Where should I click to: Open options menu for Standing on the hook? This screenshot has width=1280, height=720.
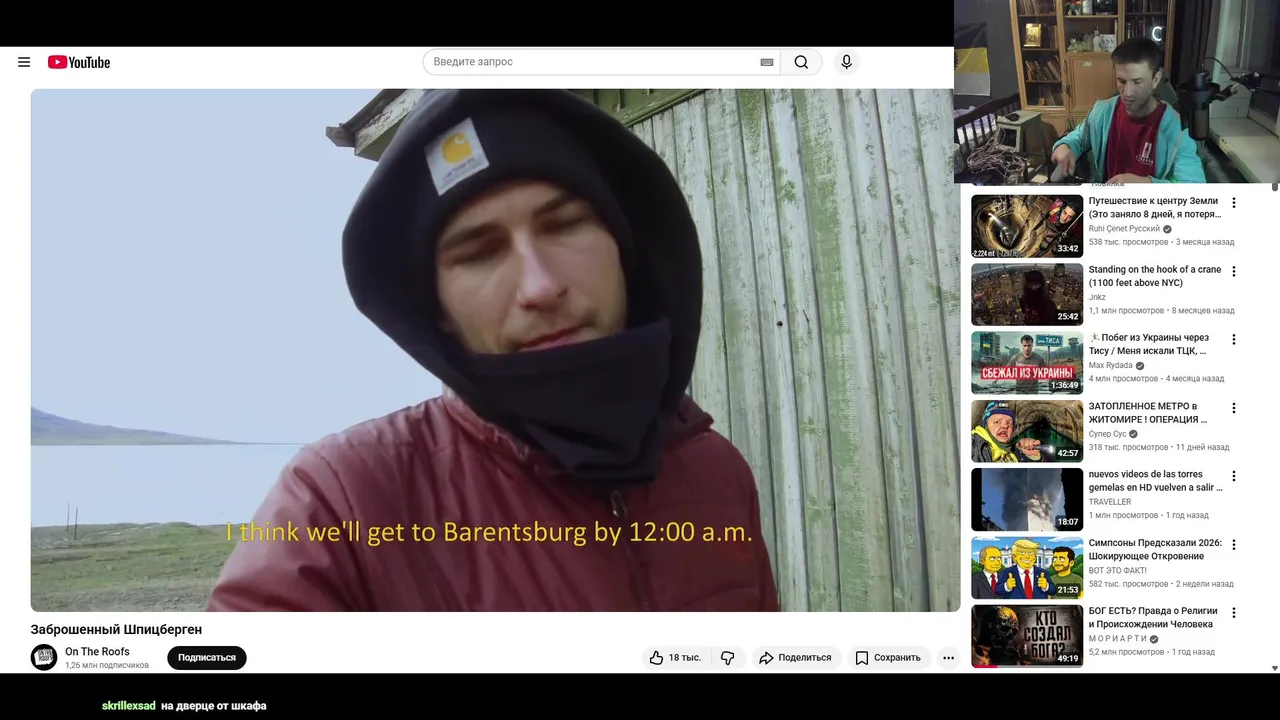tap(1234, 271)
